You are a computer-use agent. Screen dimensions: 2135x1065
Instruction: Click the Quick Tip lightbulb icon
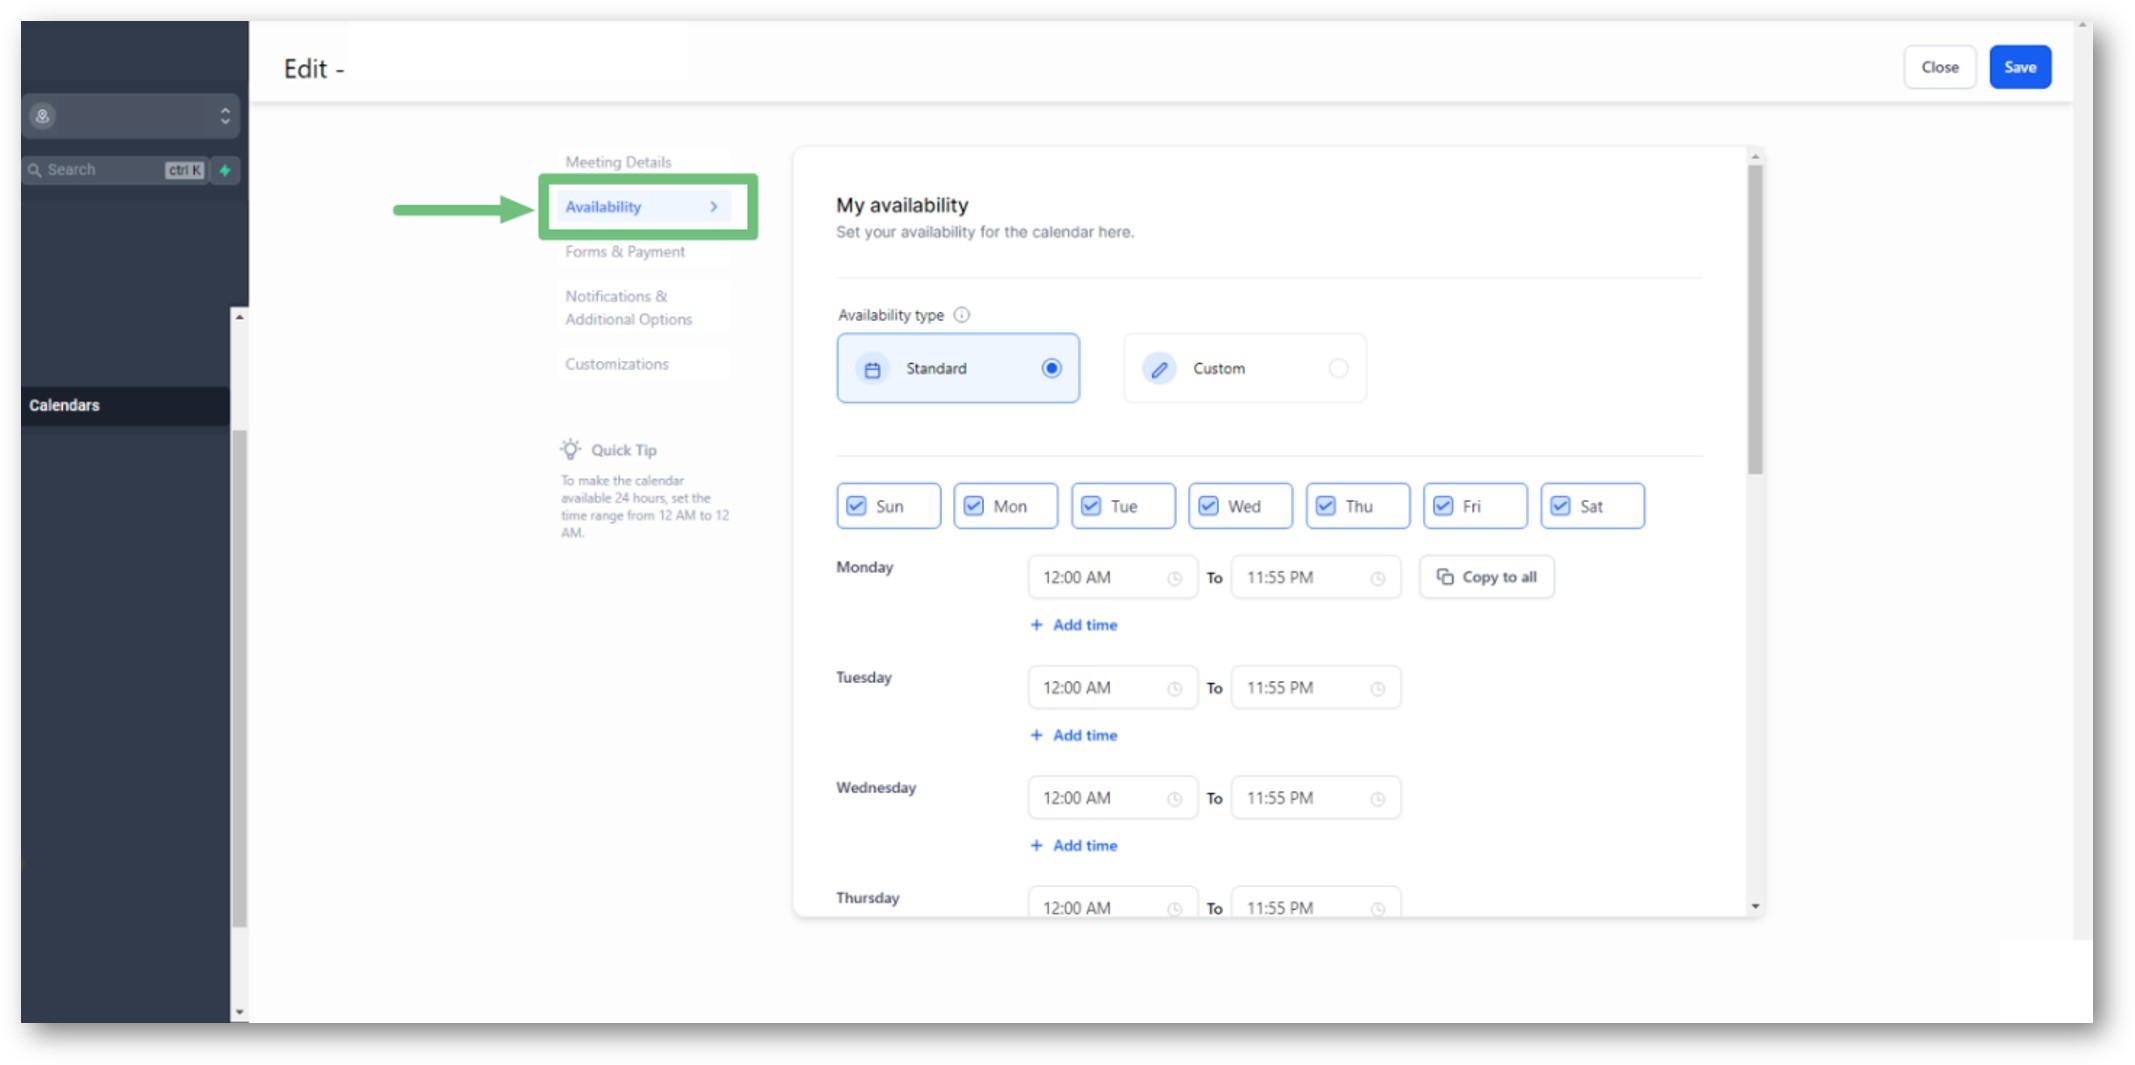[x=570, y=449]
